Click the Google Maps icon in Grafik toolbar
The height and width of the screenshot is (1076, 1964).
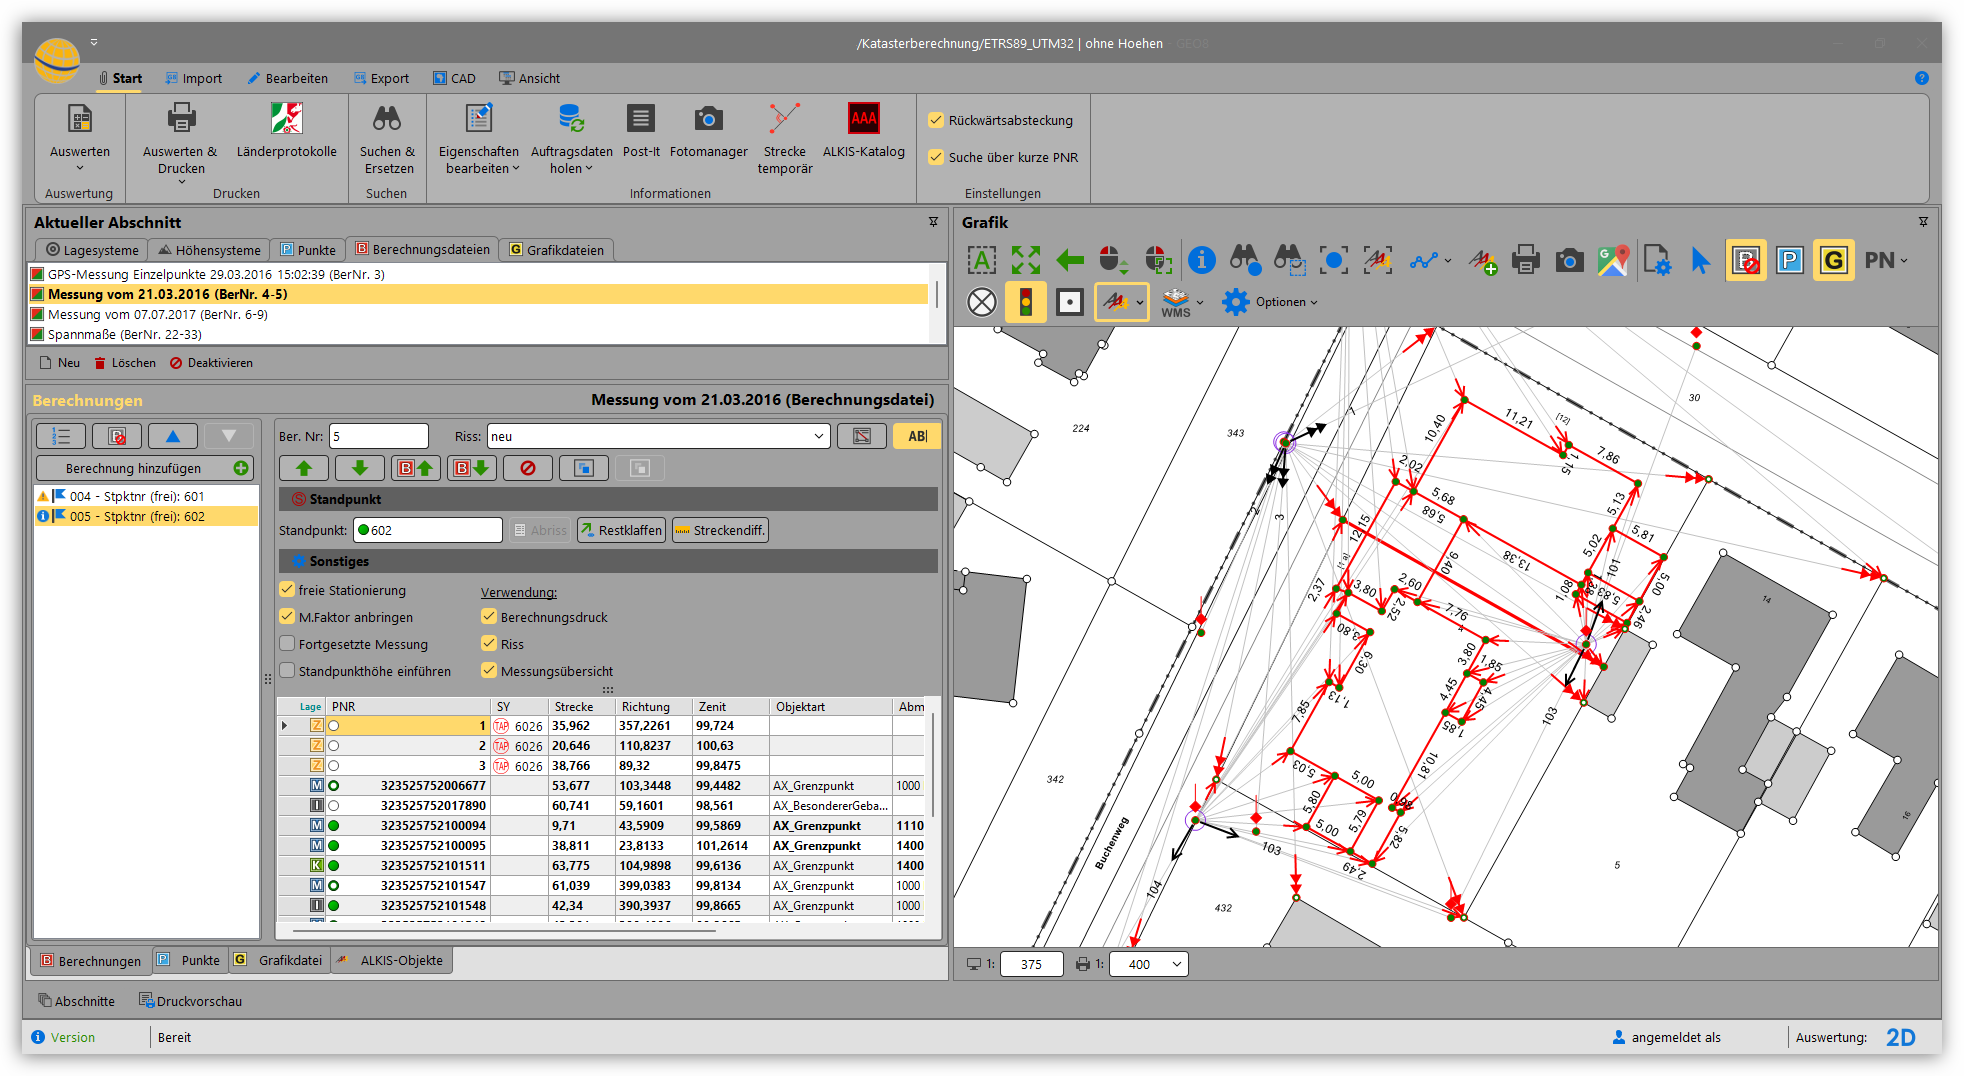tap(1612, 261)
